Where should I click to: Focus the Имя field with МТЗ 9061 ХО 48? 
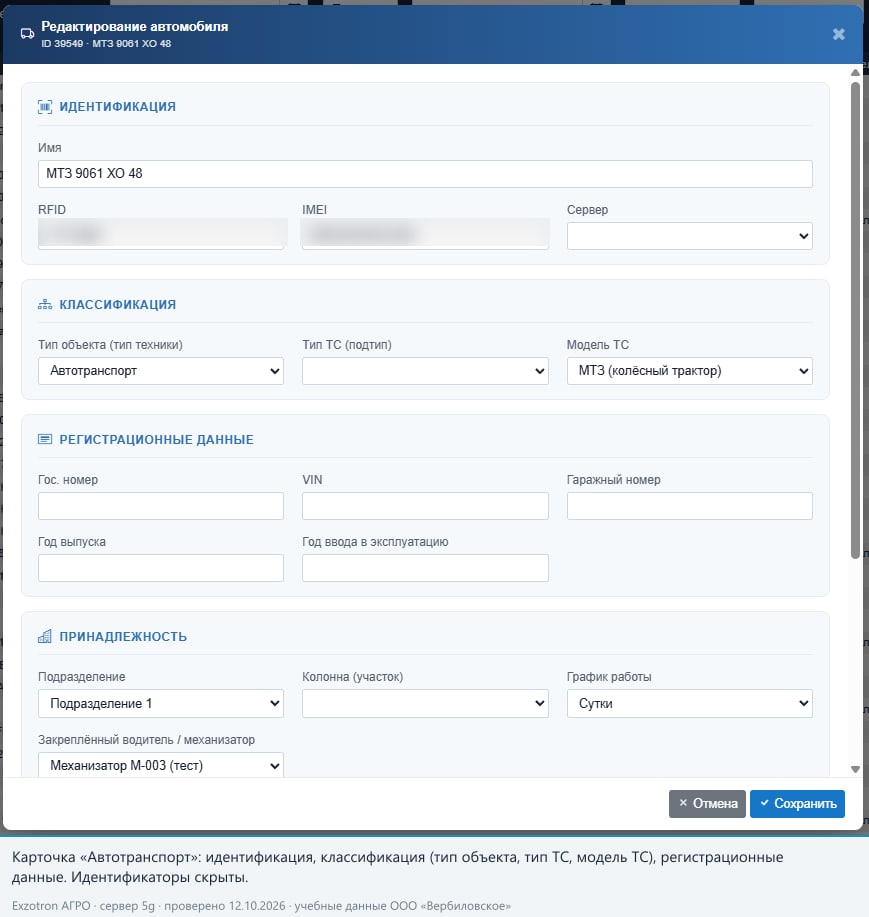pyautogui.click(x=425, y=174)
